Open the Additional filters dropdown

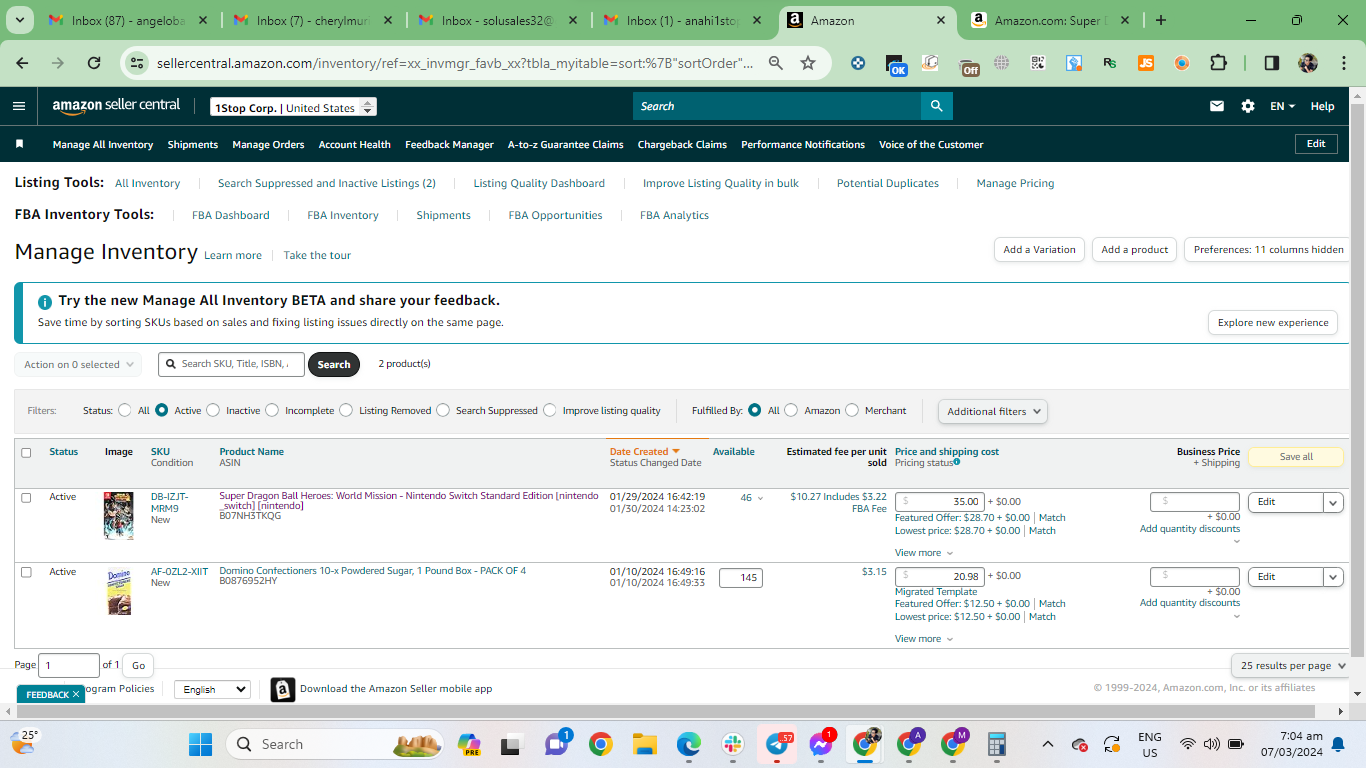pyautogui.click(x=993, y=411)
